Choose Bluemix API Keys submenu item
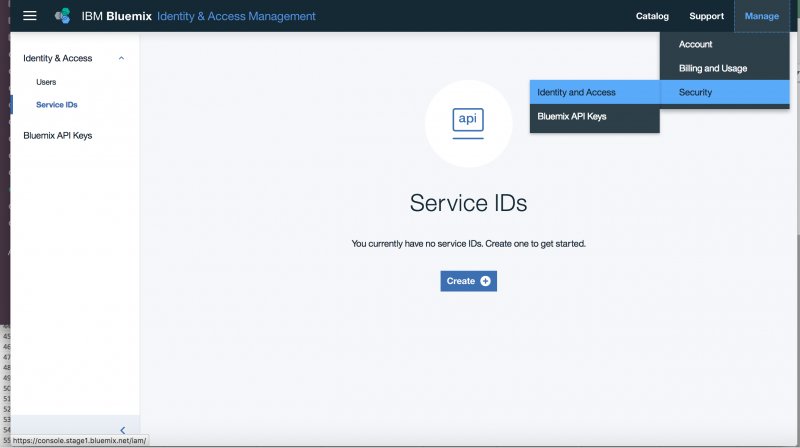The height and width of the screenshot is (448, 800). pos(595,116)
